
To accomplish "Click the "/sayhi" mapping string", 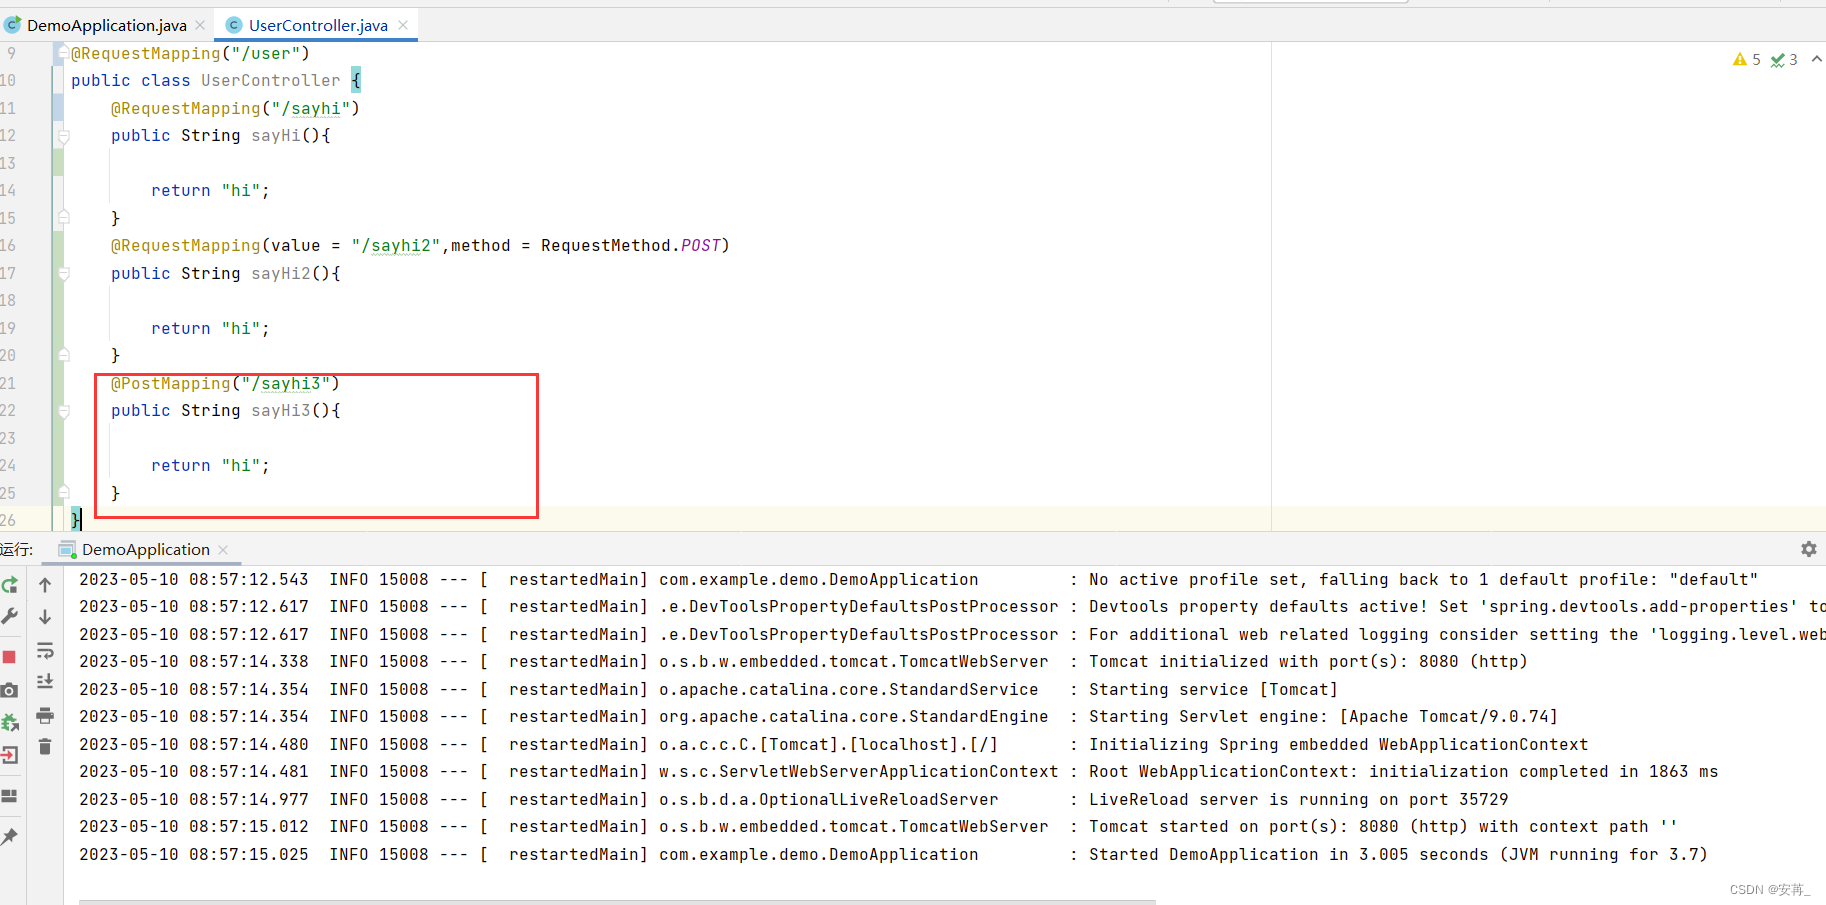I will point(311,109).
